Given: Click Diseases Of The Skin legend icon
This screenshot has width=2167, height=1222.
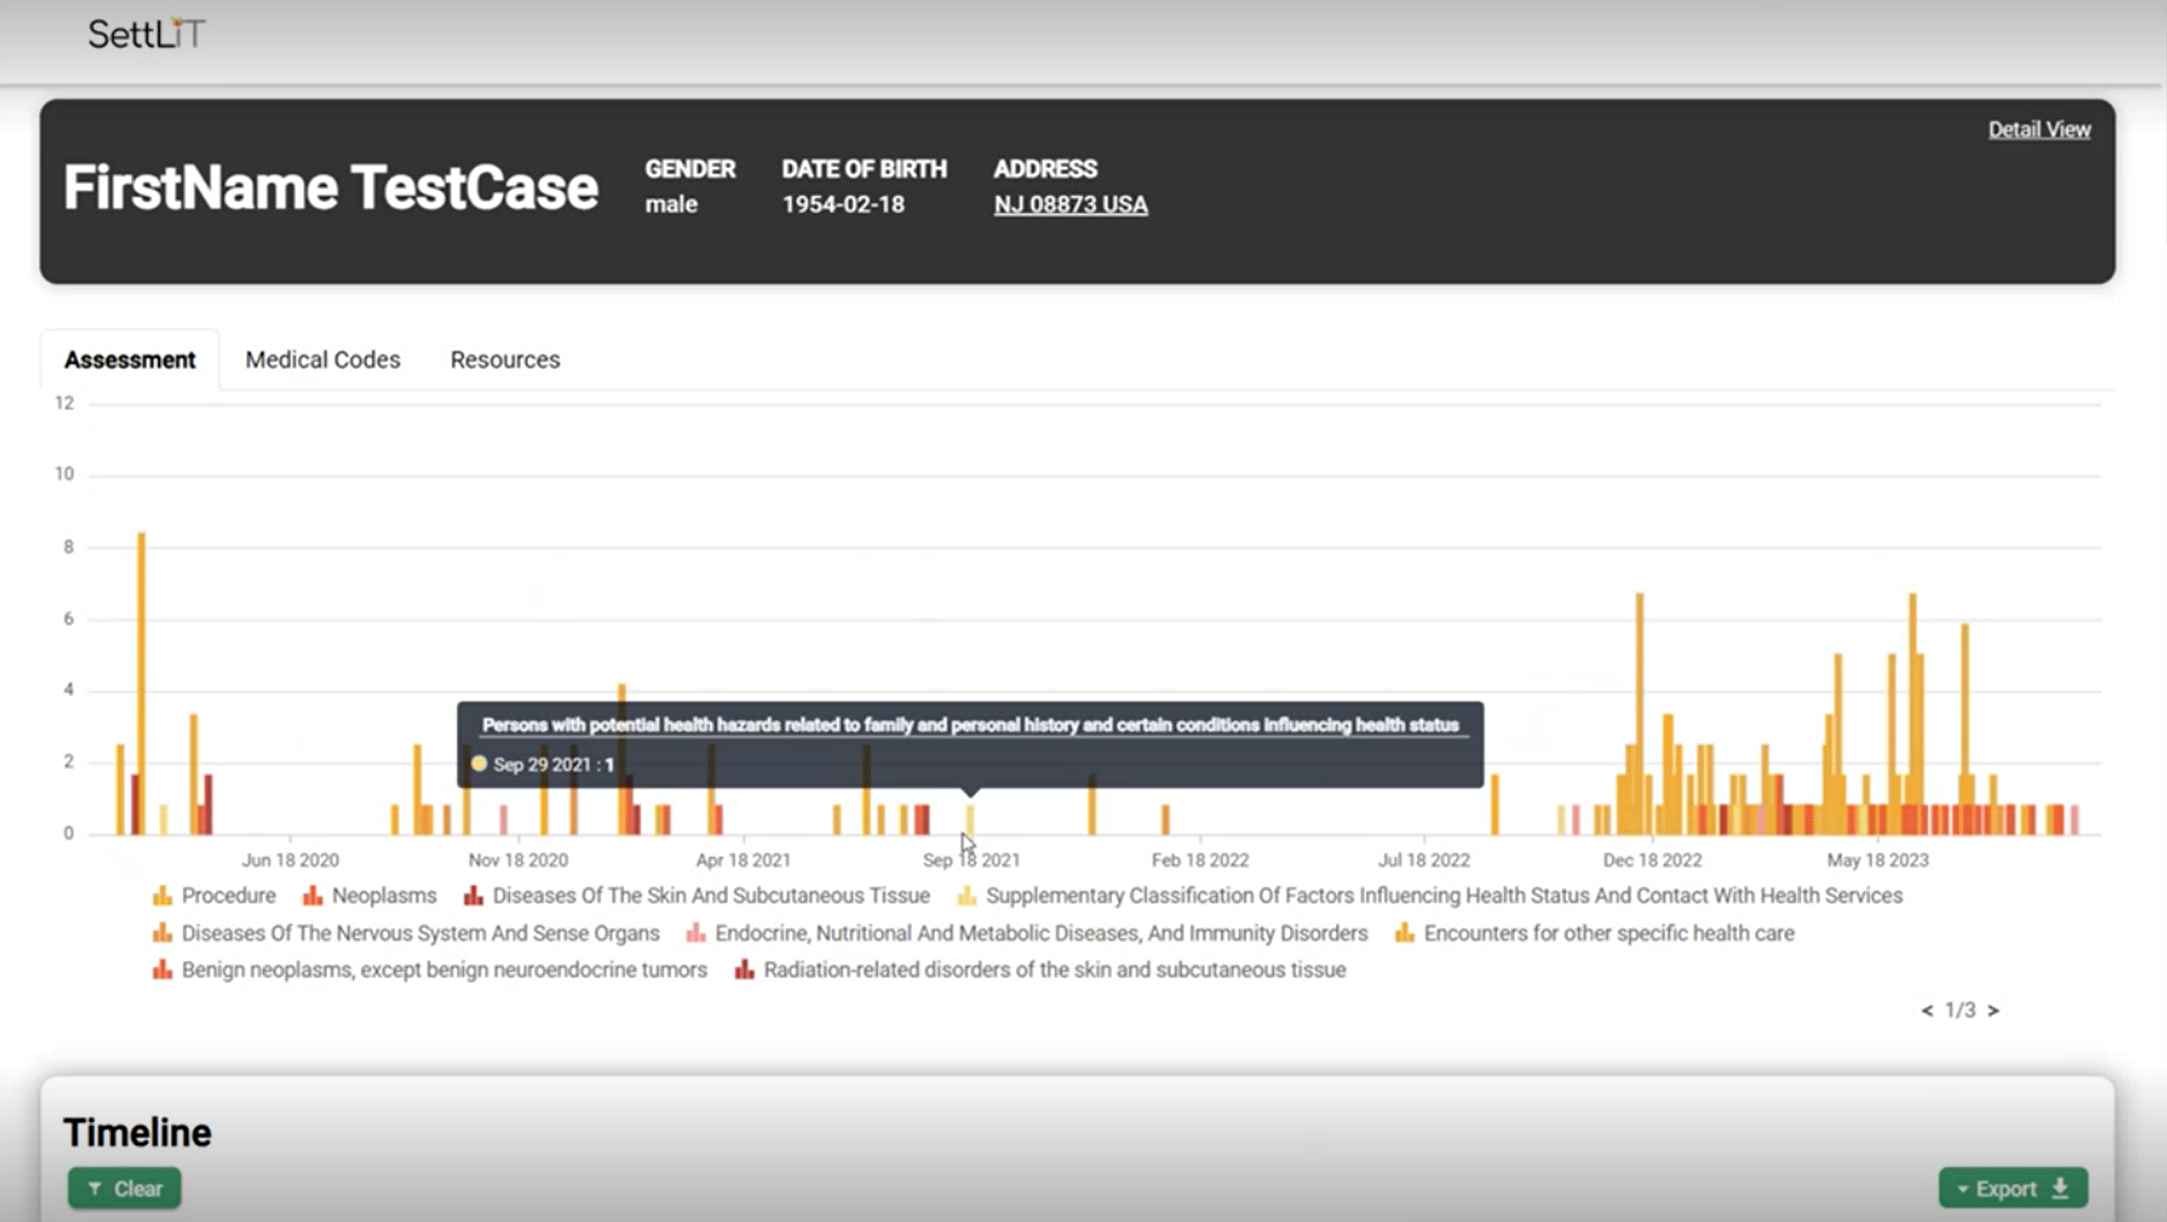Looking at the screenshot, I should click(x=473, y=896).
